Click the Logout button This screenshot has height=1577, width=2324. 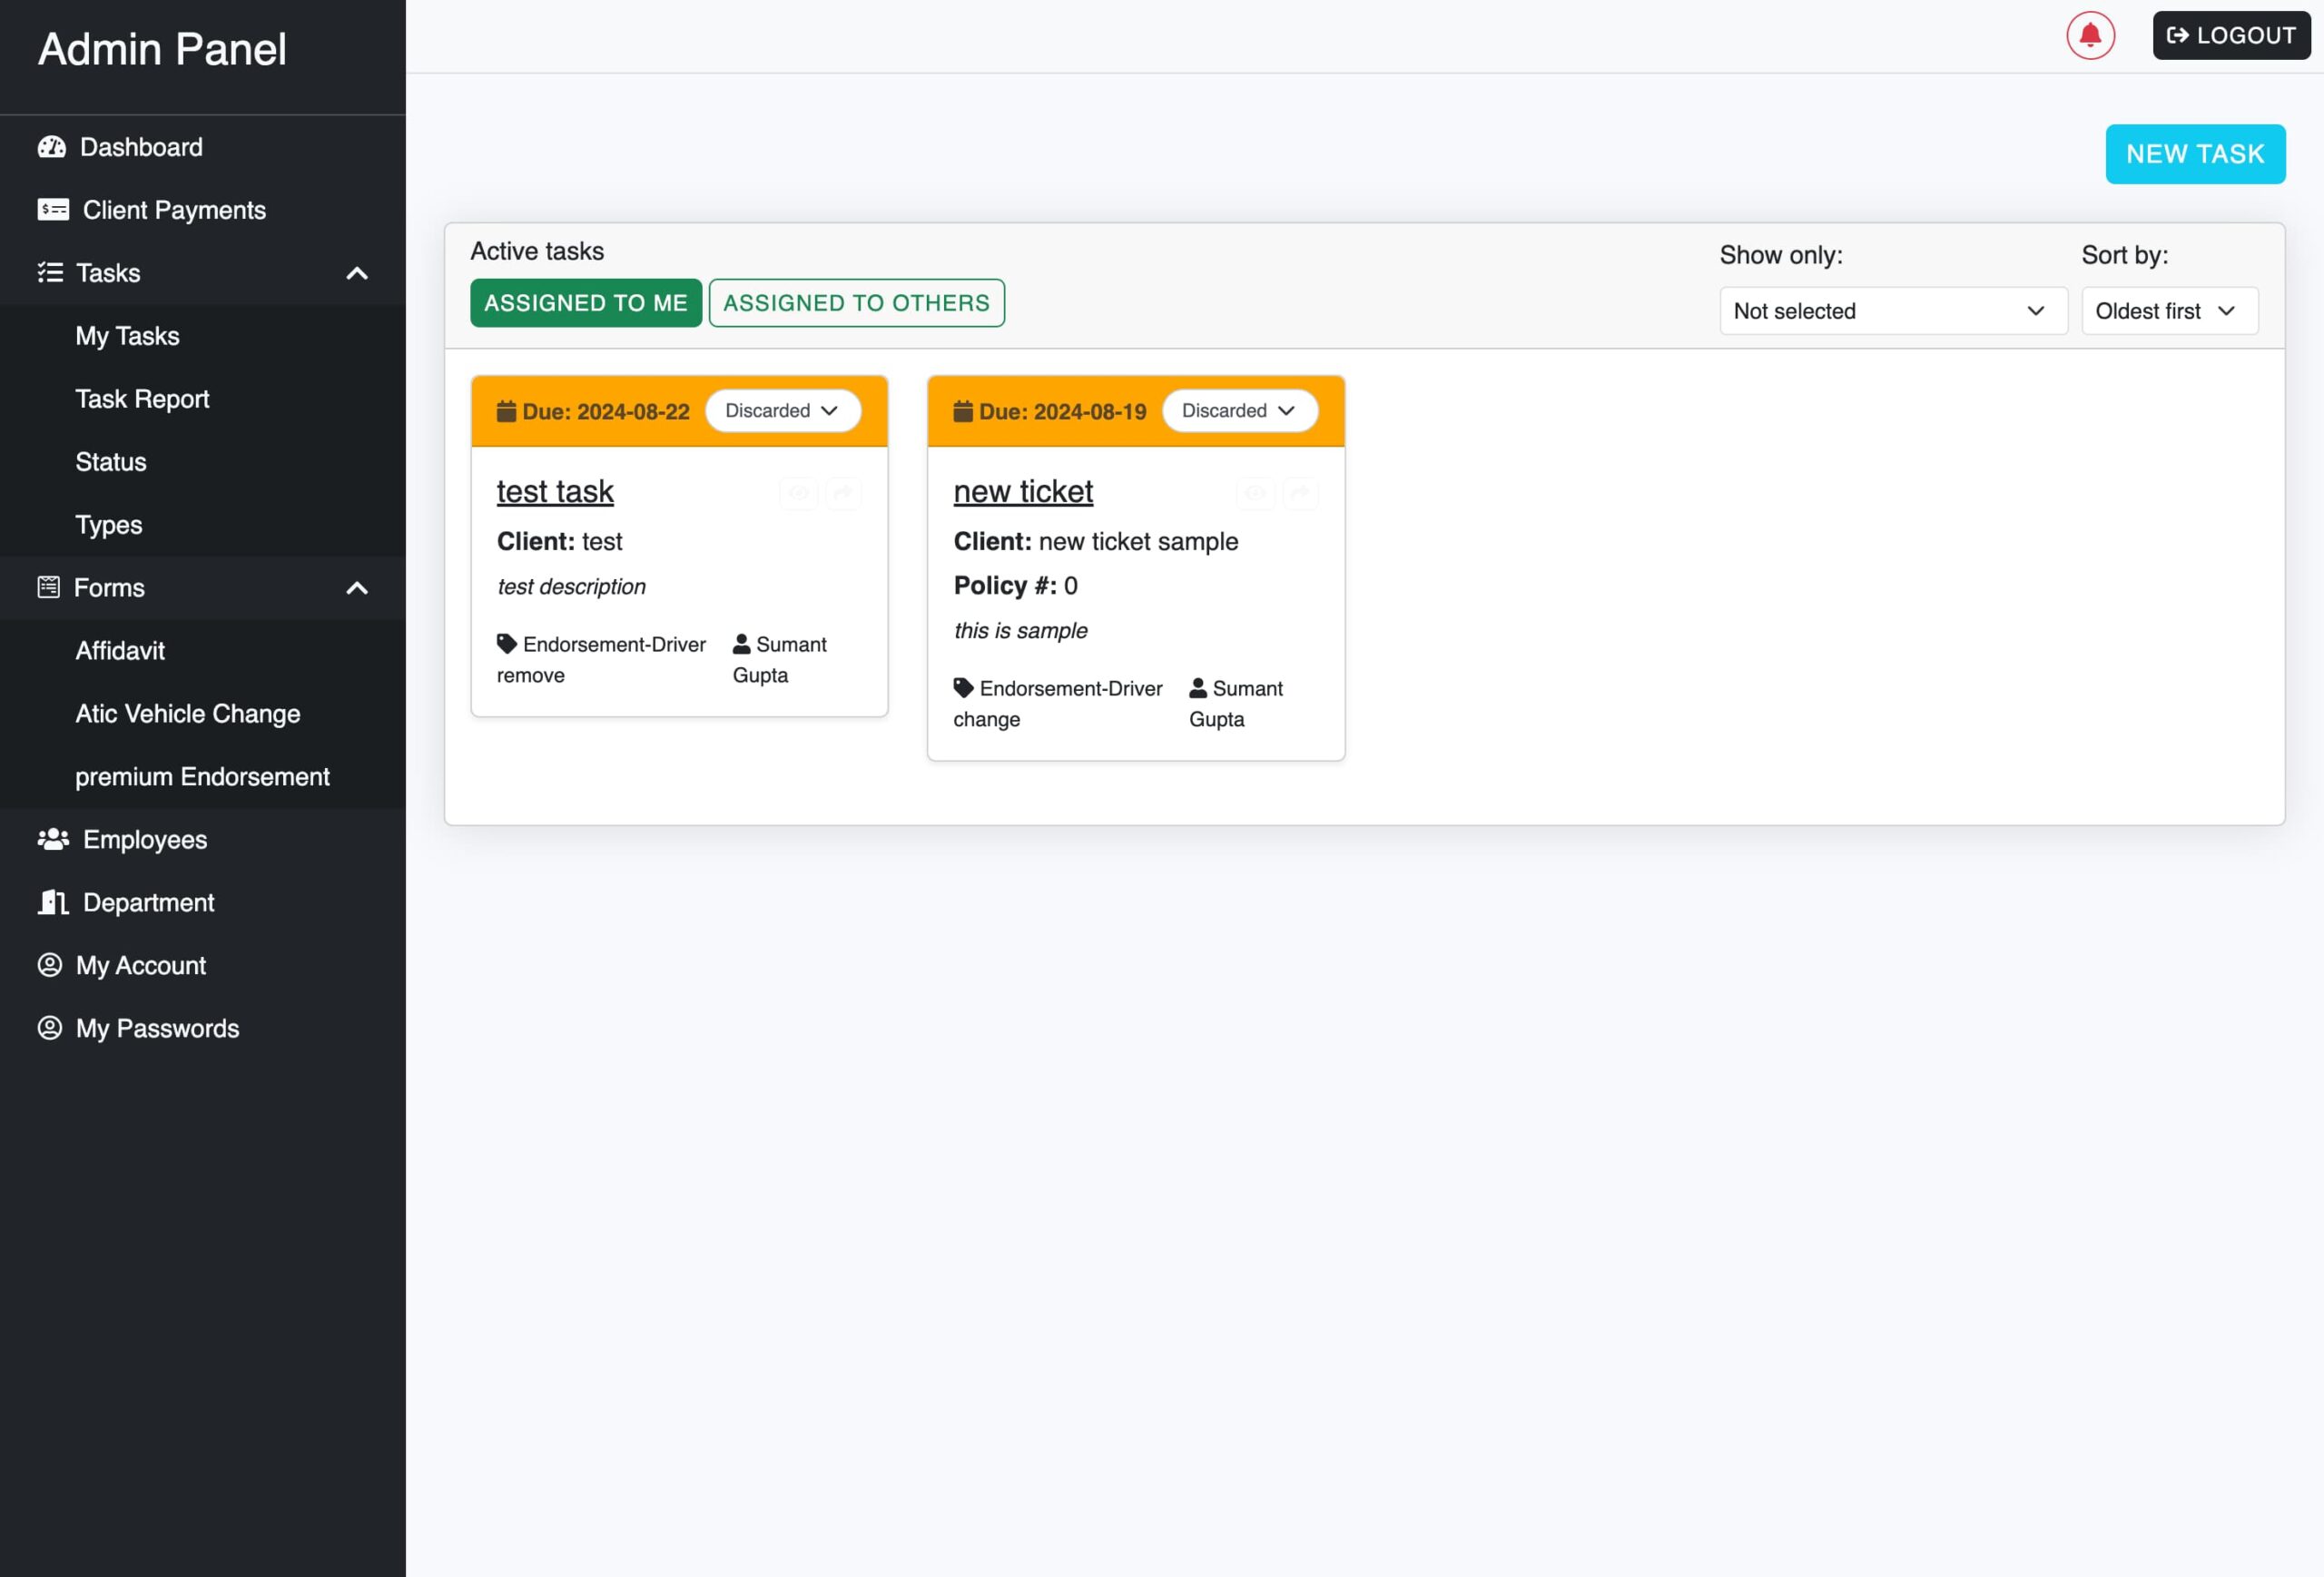(x=2231, y=36)
